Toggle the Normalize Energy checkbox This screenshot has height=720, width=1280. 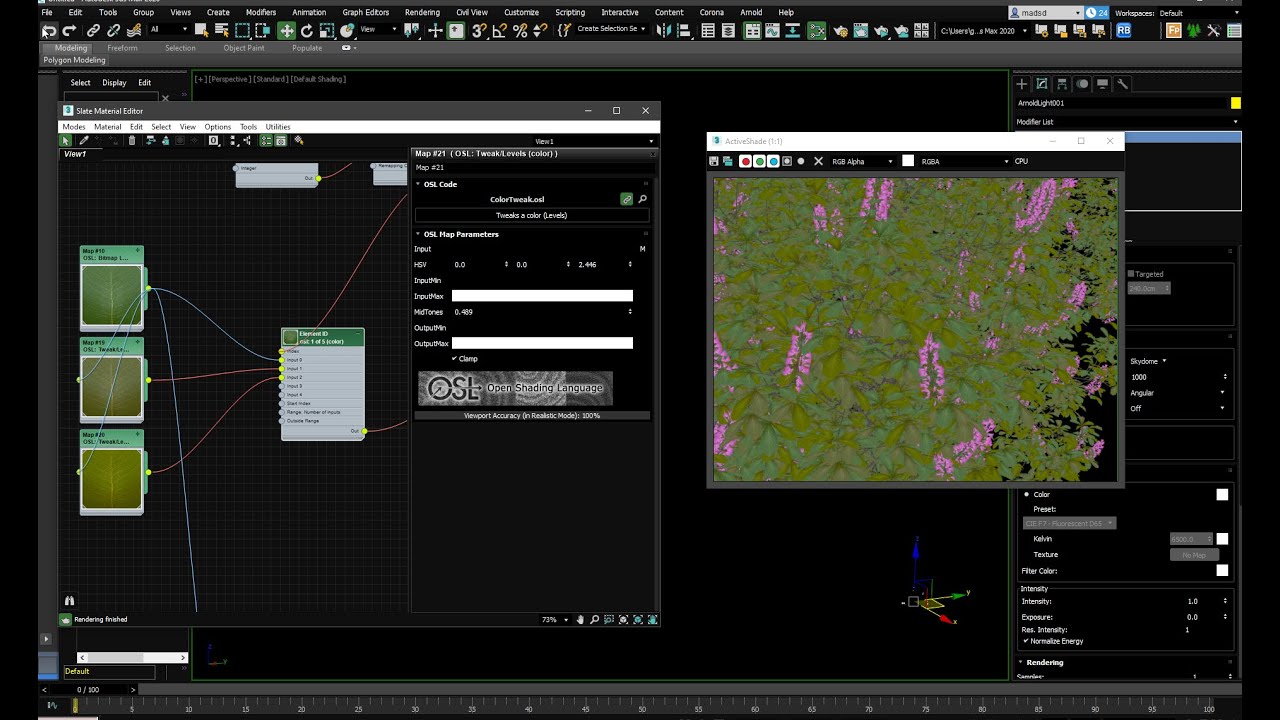(x=1026, y=641)
